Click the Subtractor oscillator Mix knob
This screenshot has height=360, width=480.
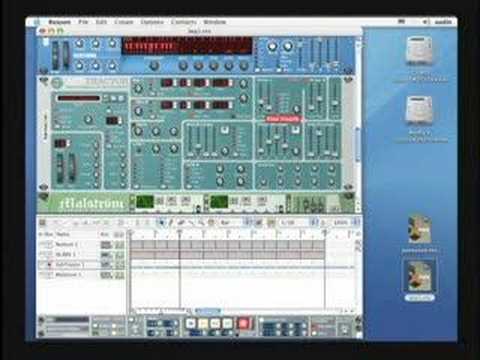(x=244, y=98)
